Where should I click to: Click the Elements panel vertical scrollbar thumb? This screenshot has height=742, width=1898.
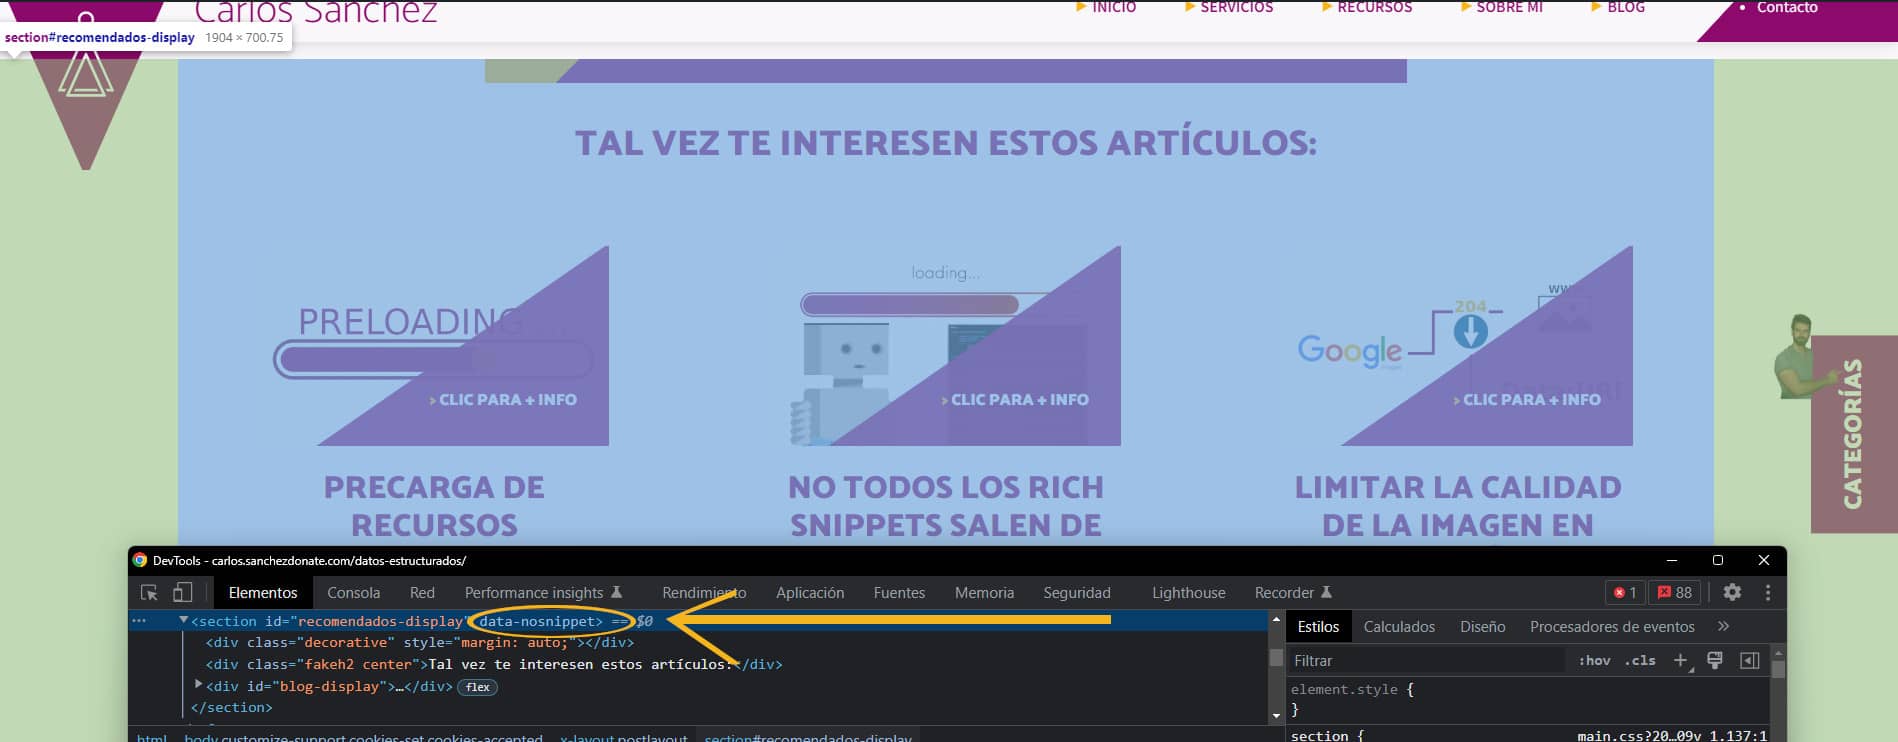[x=1276, y=657]
